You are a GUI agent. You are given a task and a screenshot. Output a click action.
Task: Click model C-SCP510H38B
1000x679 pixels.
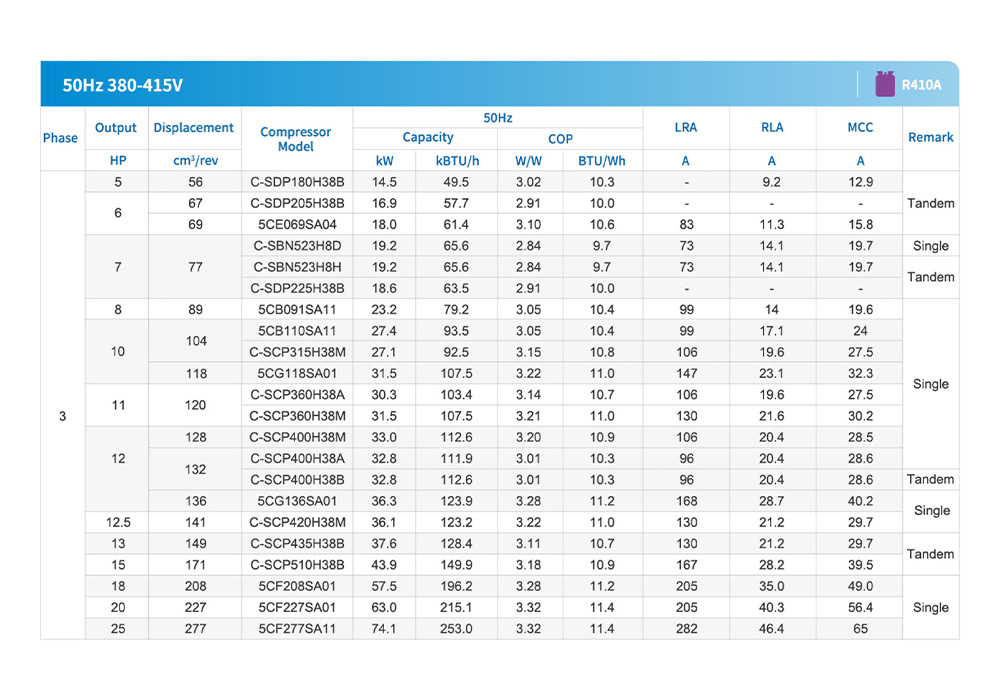[297, 565]
